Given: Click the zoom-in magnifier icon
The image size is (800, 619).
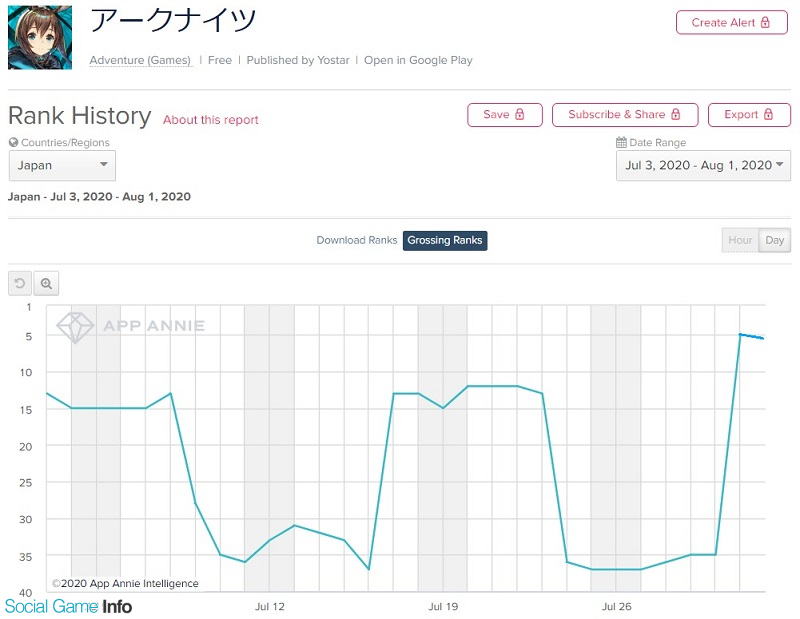Looking at the screenshot, I should (x=46, y=283).
